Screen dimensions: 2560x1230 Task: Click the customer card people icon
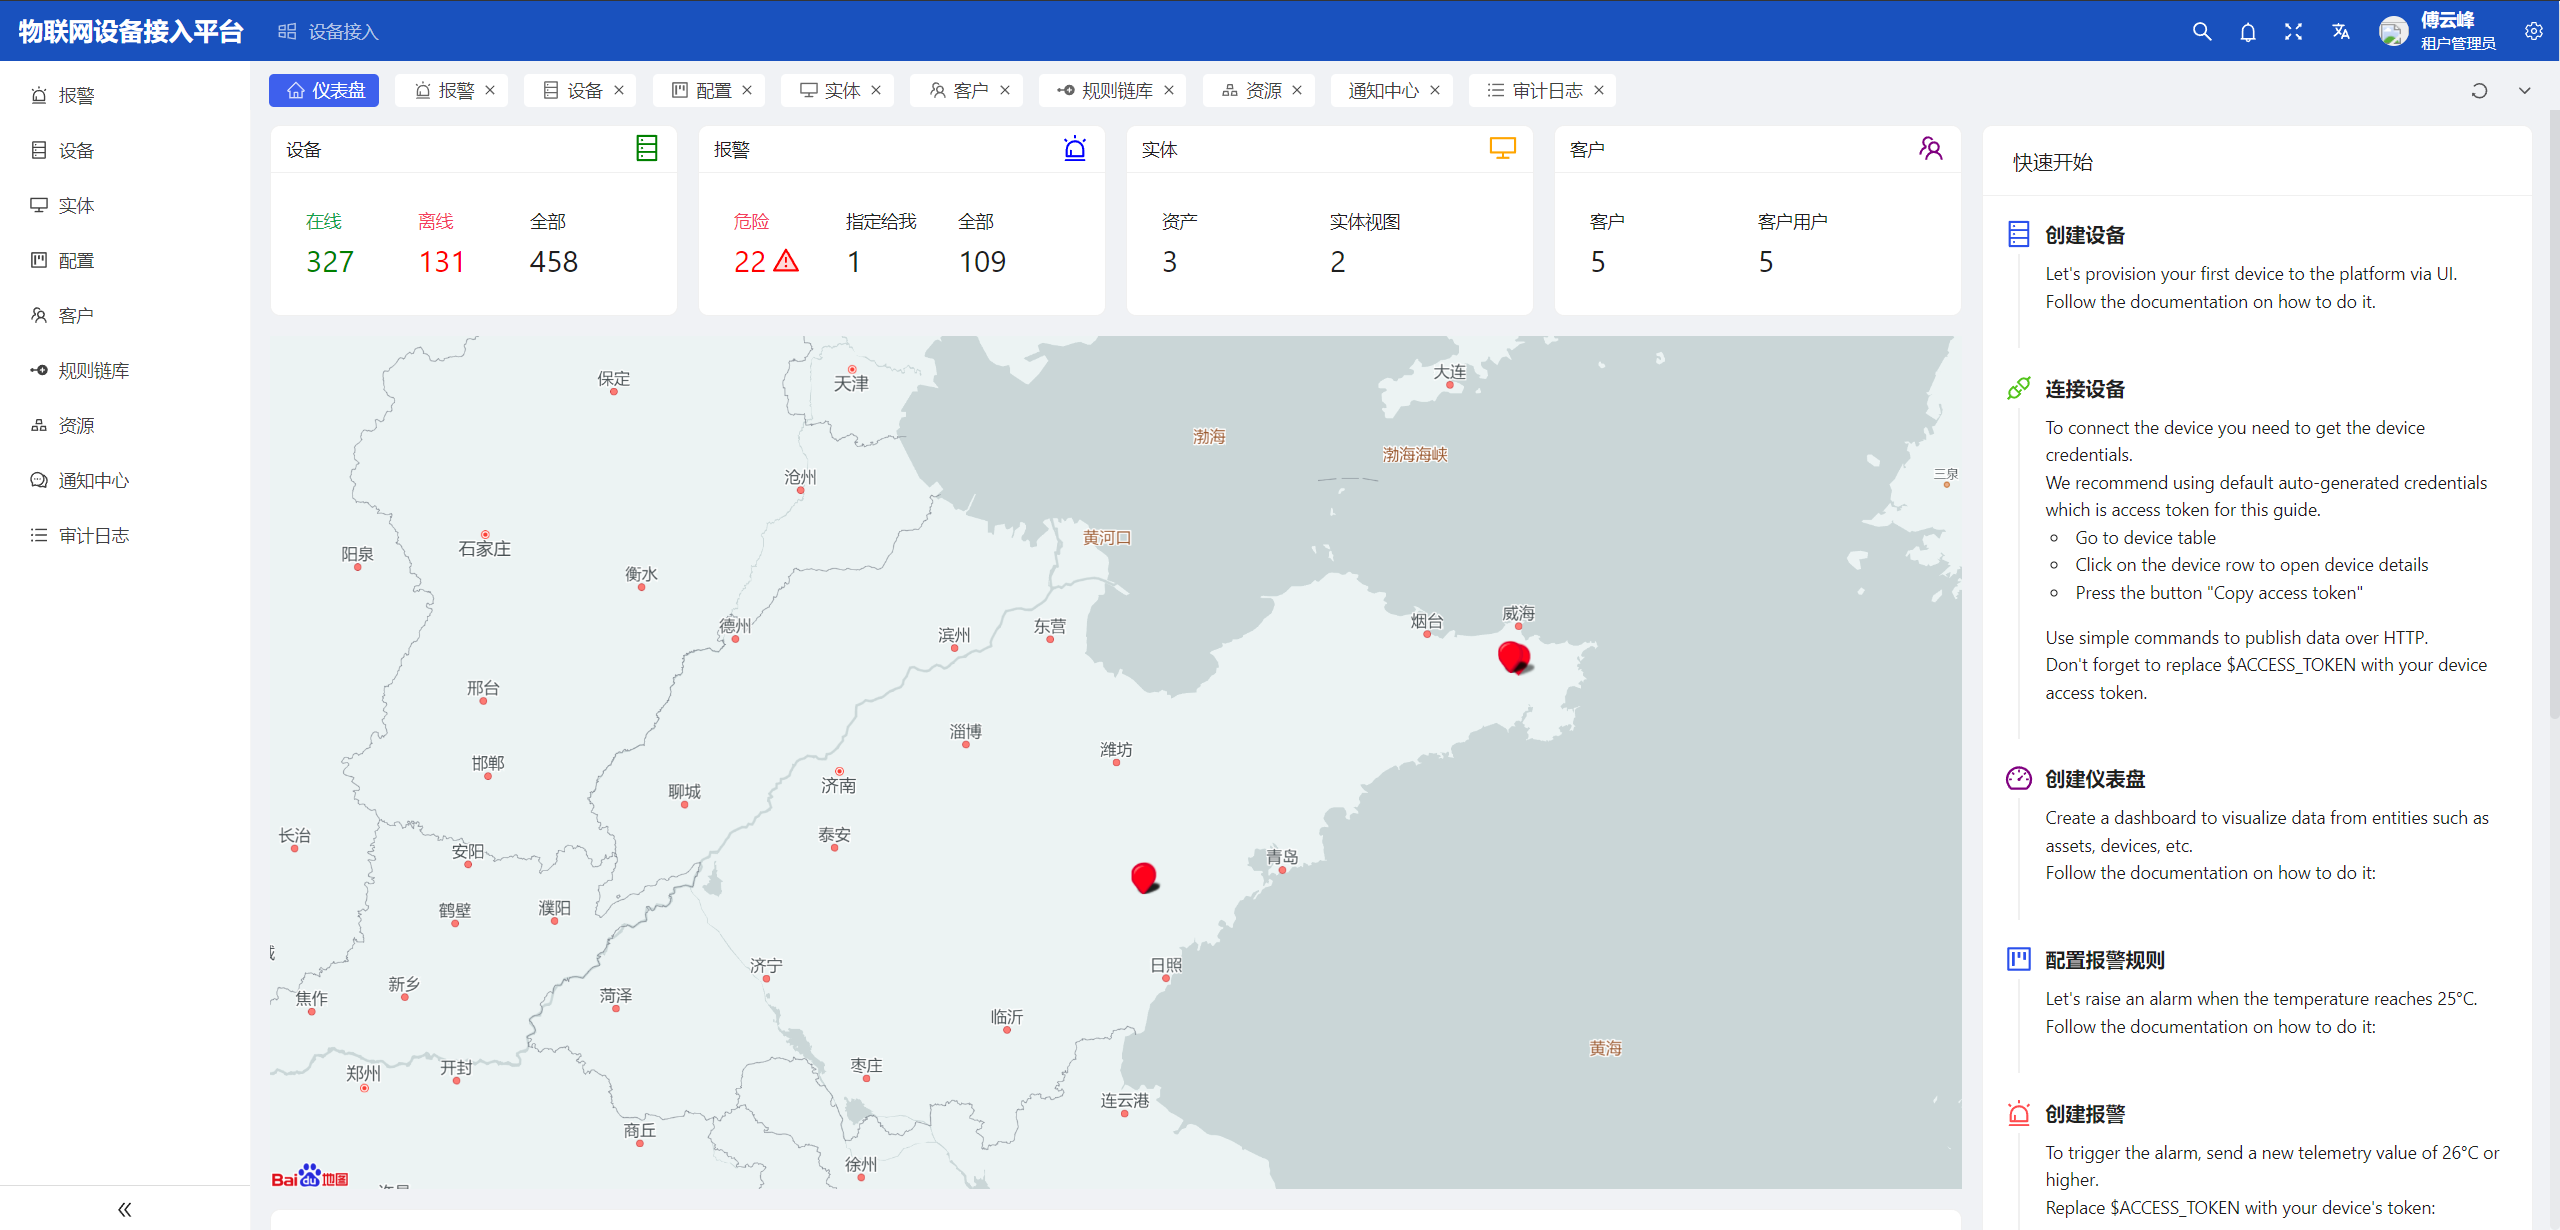1930,149
